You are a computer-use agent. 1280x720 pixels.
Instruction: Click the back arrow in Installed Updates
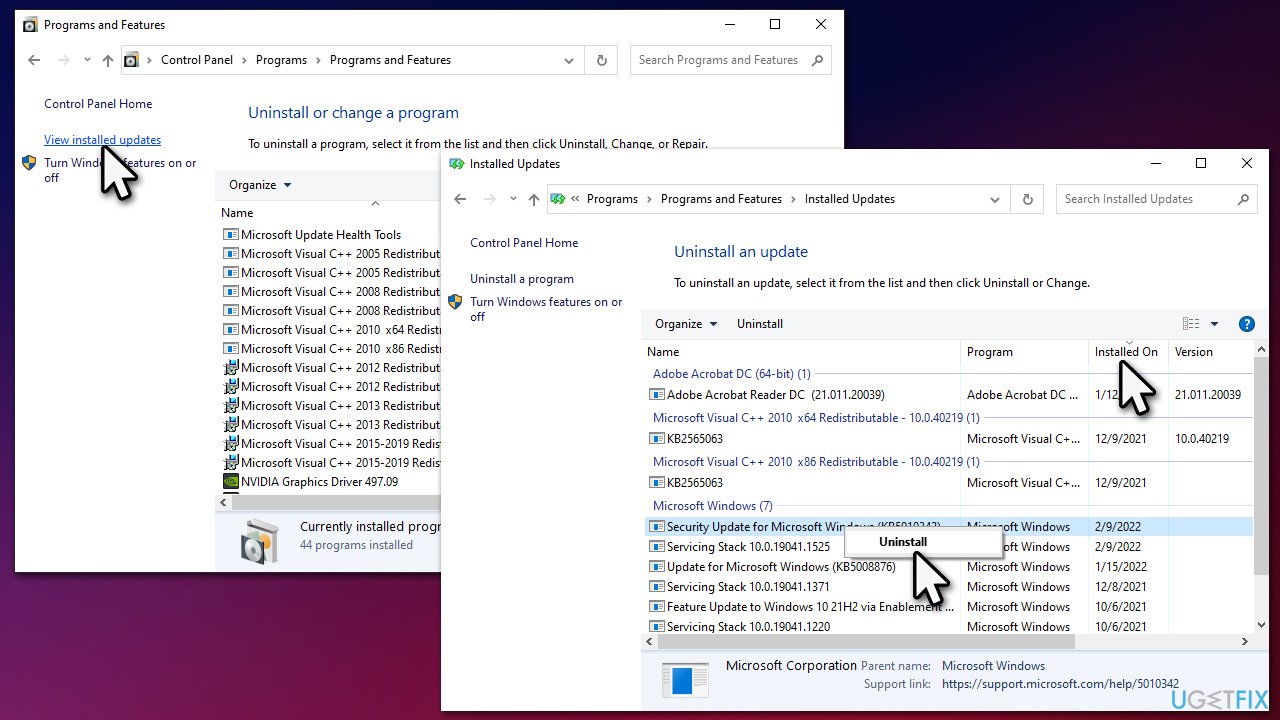coord(460,199)
